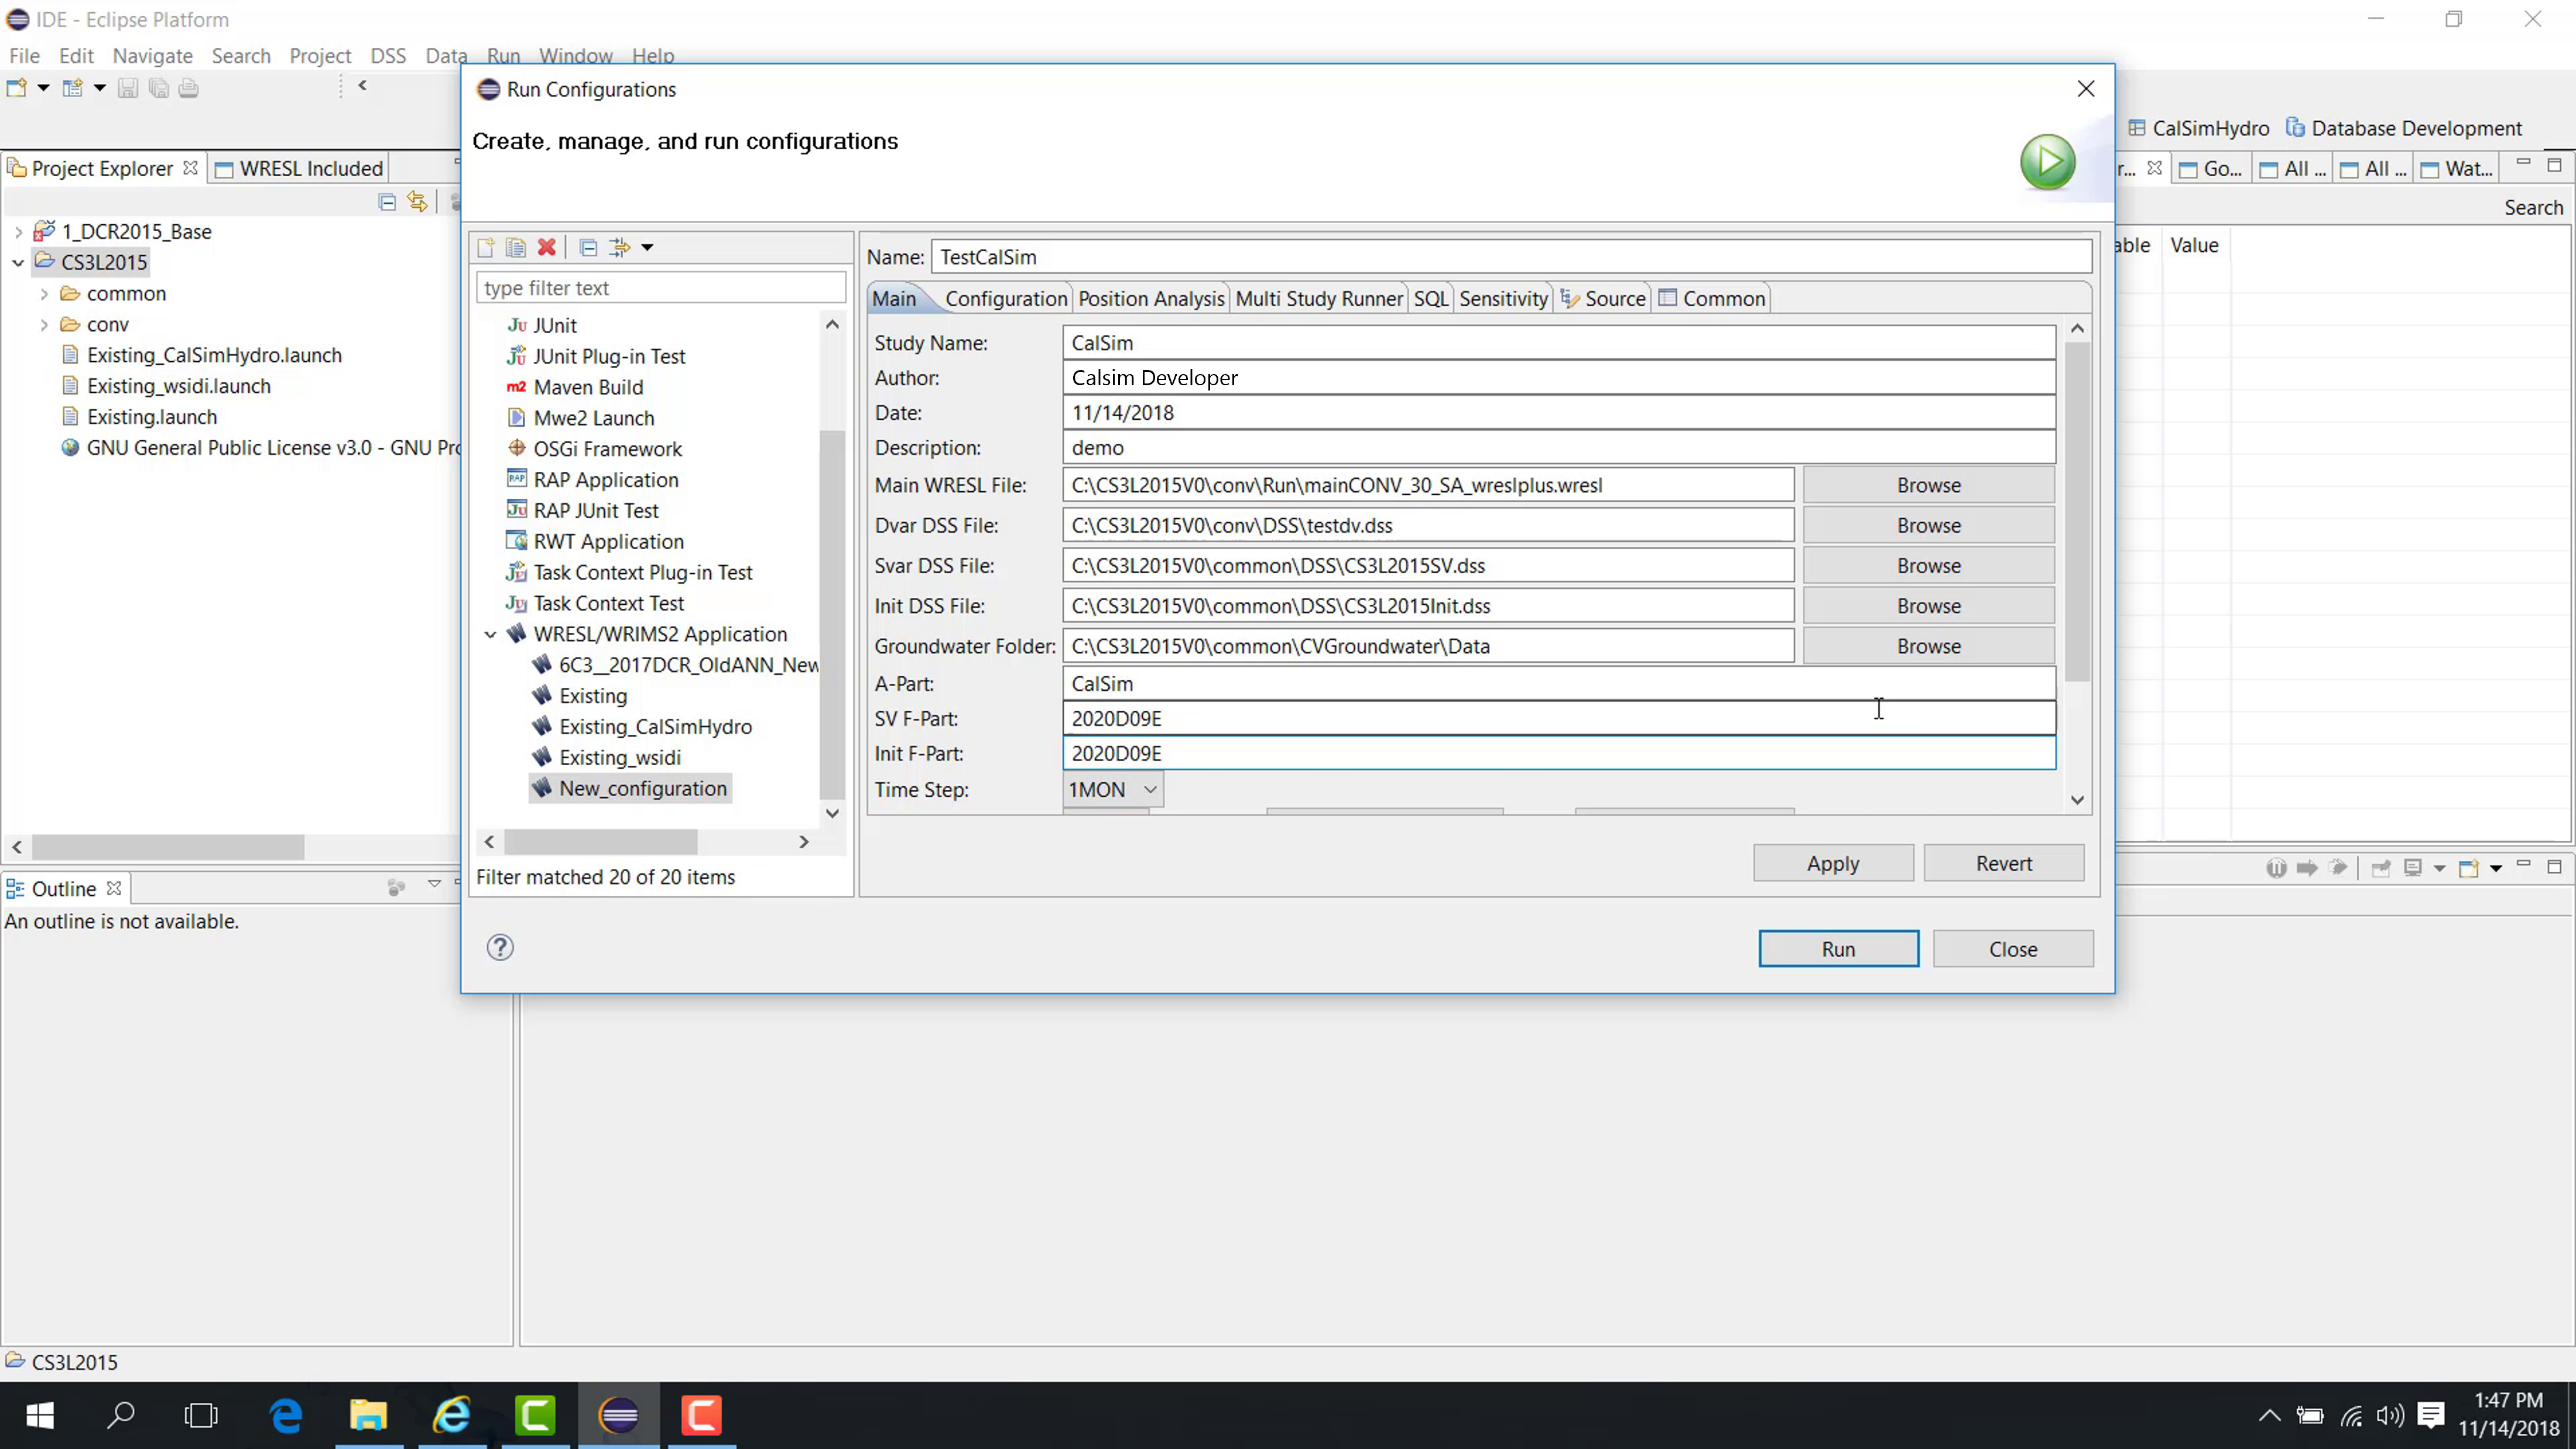Collapse all configurations in dialog toolbar
2576x1449 pixels.
pyautogui.click(x=588, y=247)
